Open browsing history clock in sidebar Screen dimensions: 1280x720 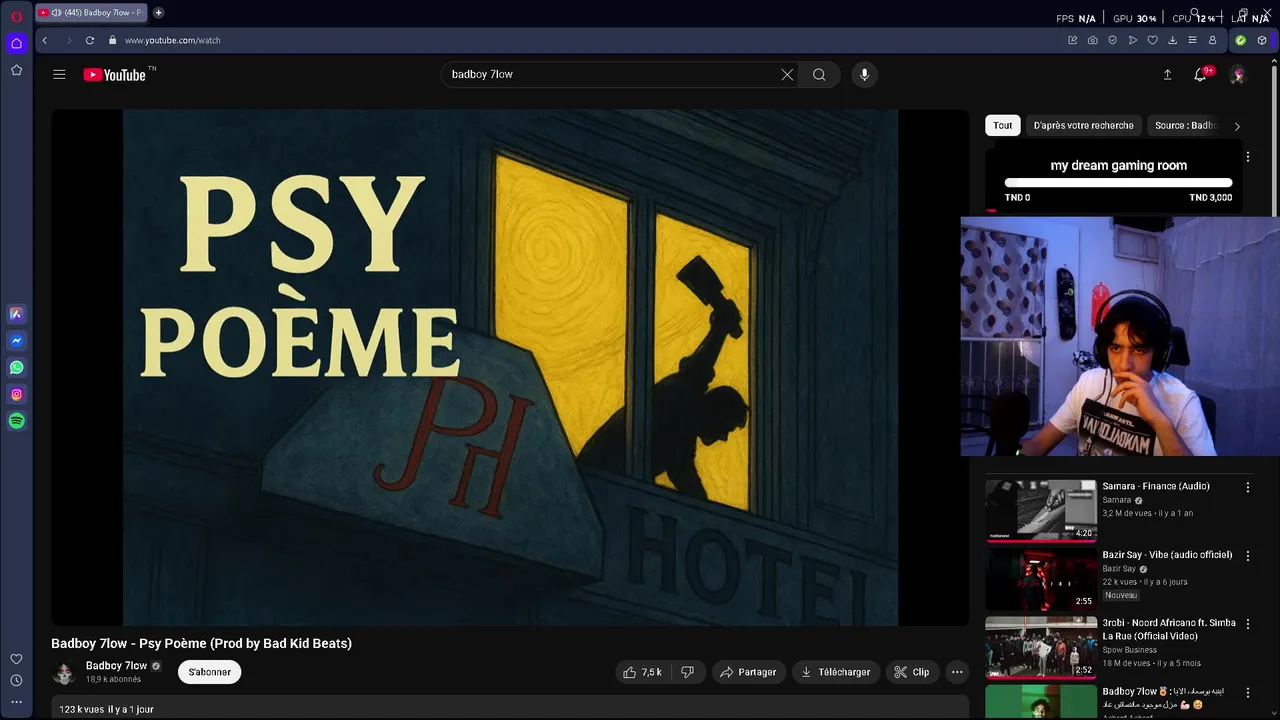click(x=16, y=681)
